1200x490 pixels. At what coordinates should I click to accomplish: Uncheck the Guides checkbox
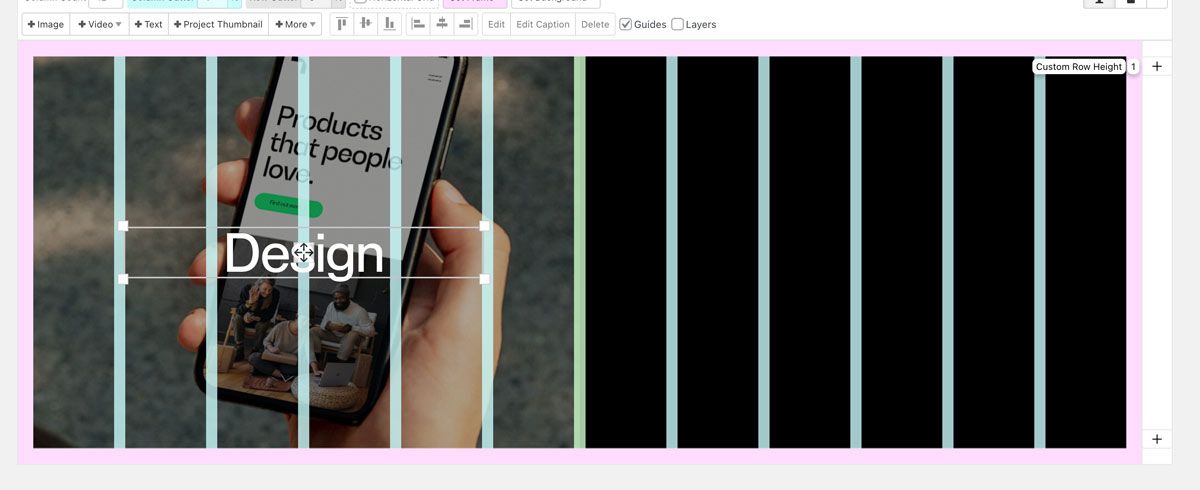(626, 24)
